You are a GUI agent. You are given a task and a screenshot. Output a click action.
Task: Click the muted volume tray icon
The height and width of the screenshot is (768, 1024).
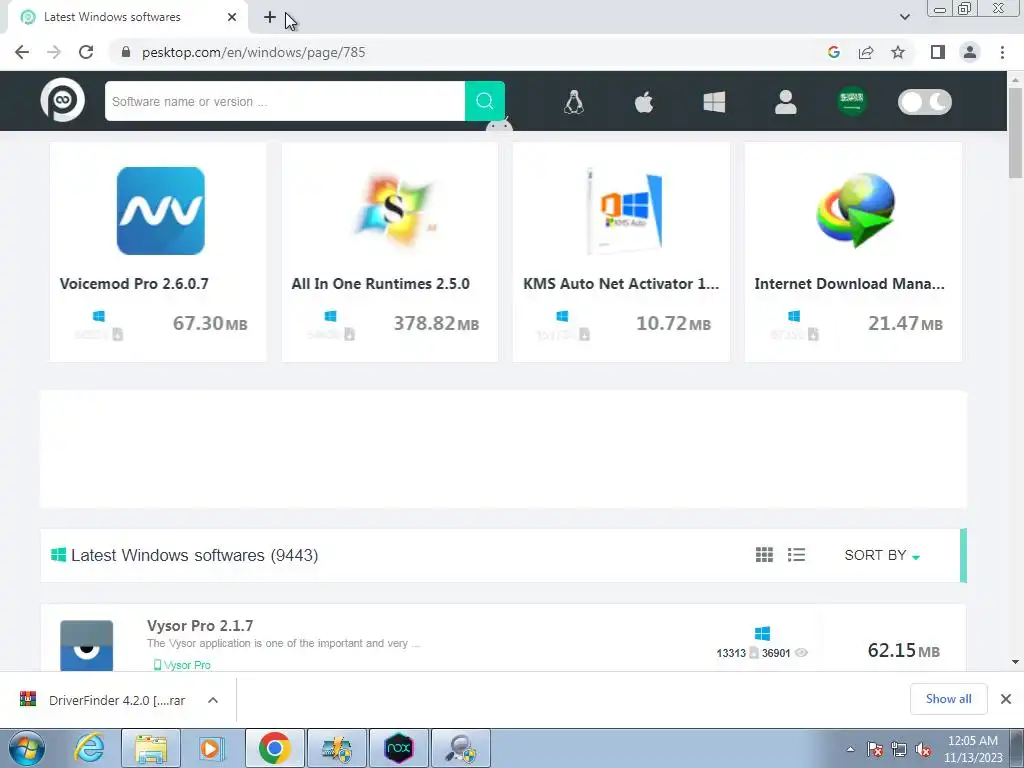tap(923, 749)
